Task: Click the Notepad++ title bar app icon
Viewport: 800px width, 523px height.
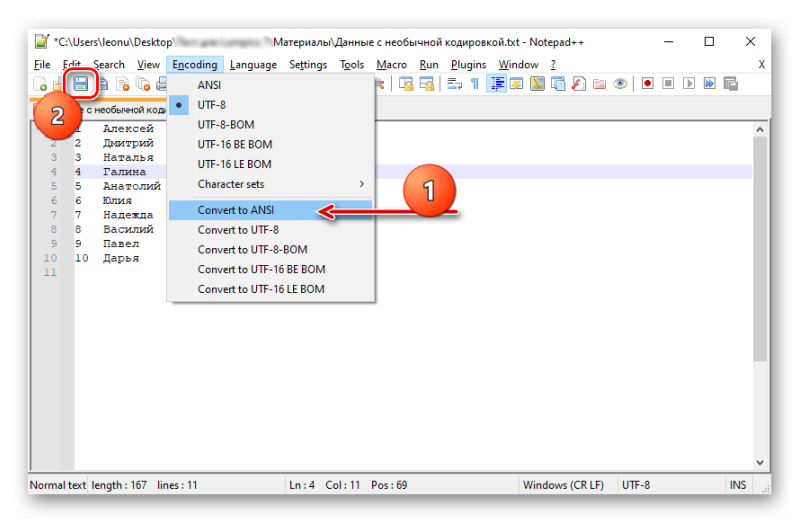Action: click(x=42, y=41)
